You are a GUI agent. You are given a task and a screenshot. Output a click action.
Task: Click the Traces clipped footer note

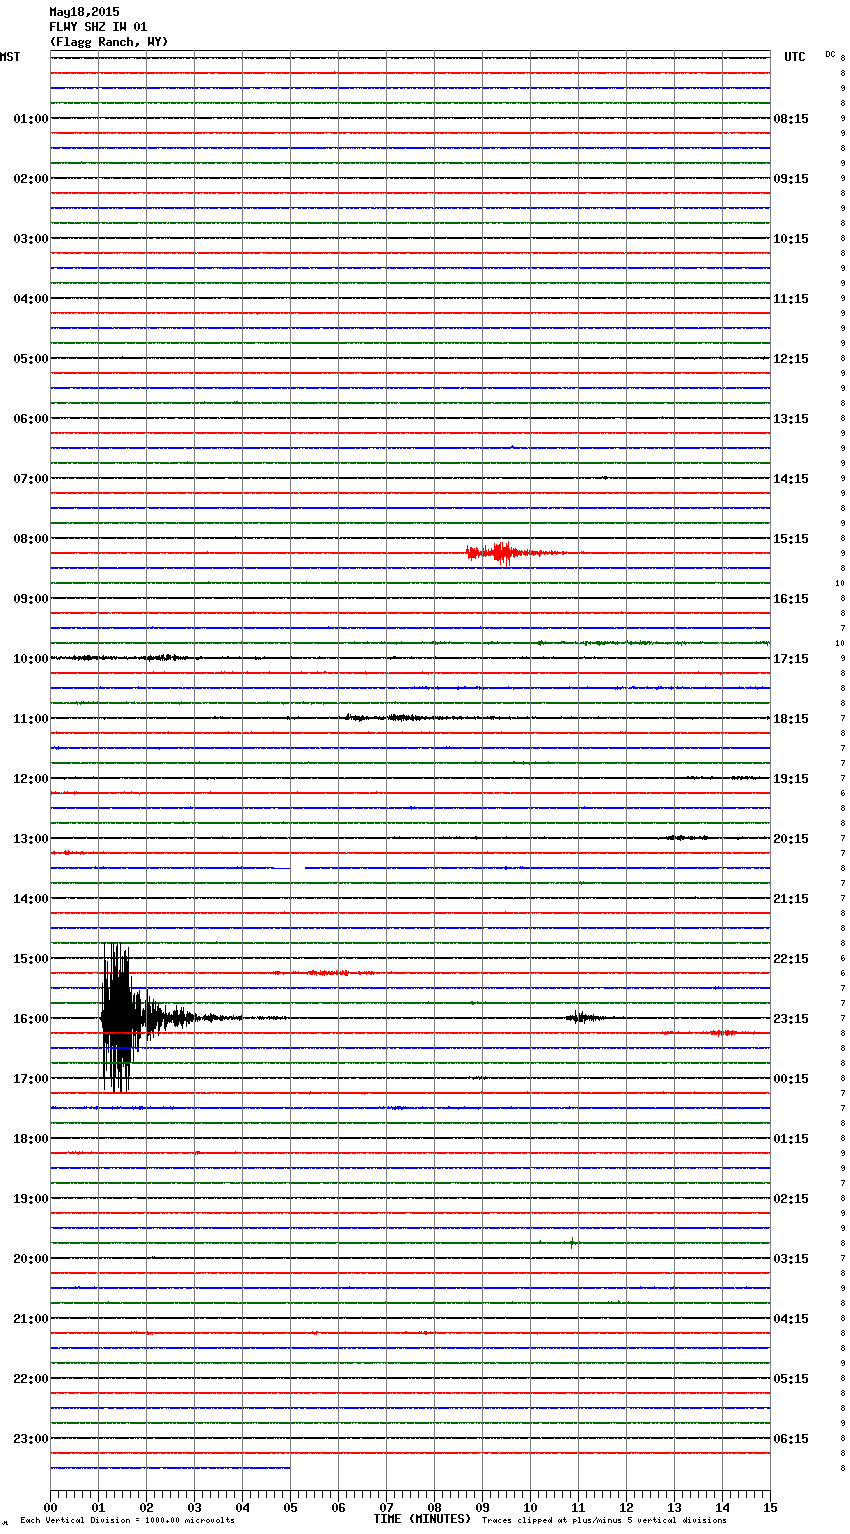[x=604, y=1520]
